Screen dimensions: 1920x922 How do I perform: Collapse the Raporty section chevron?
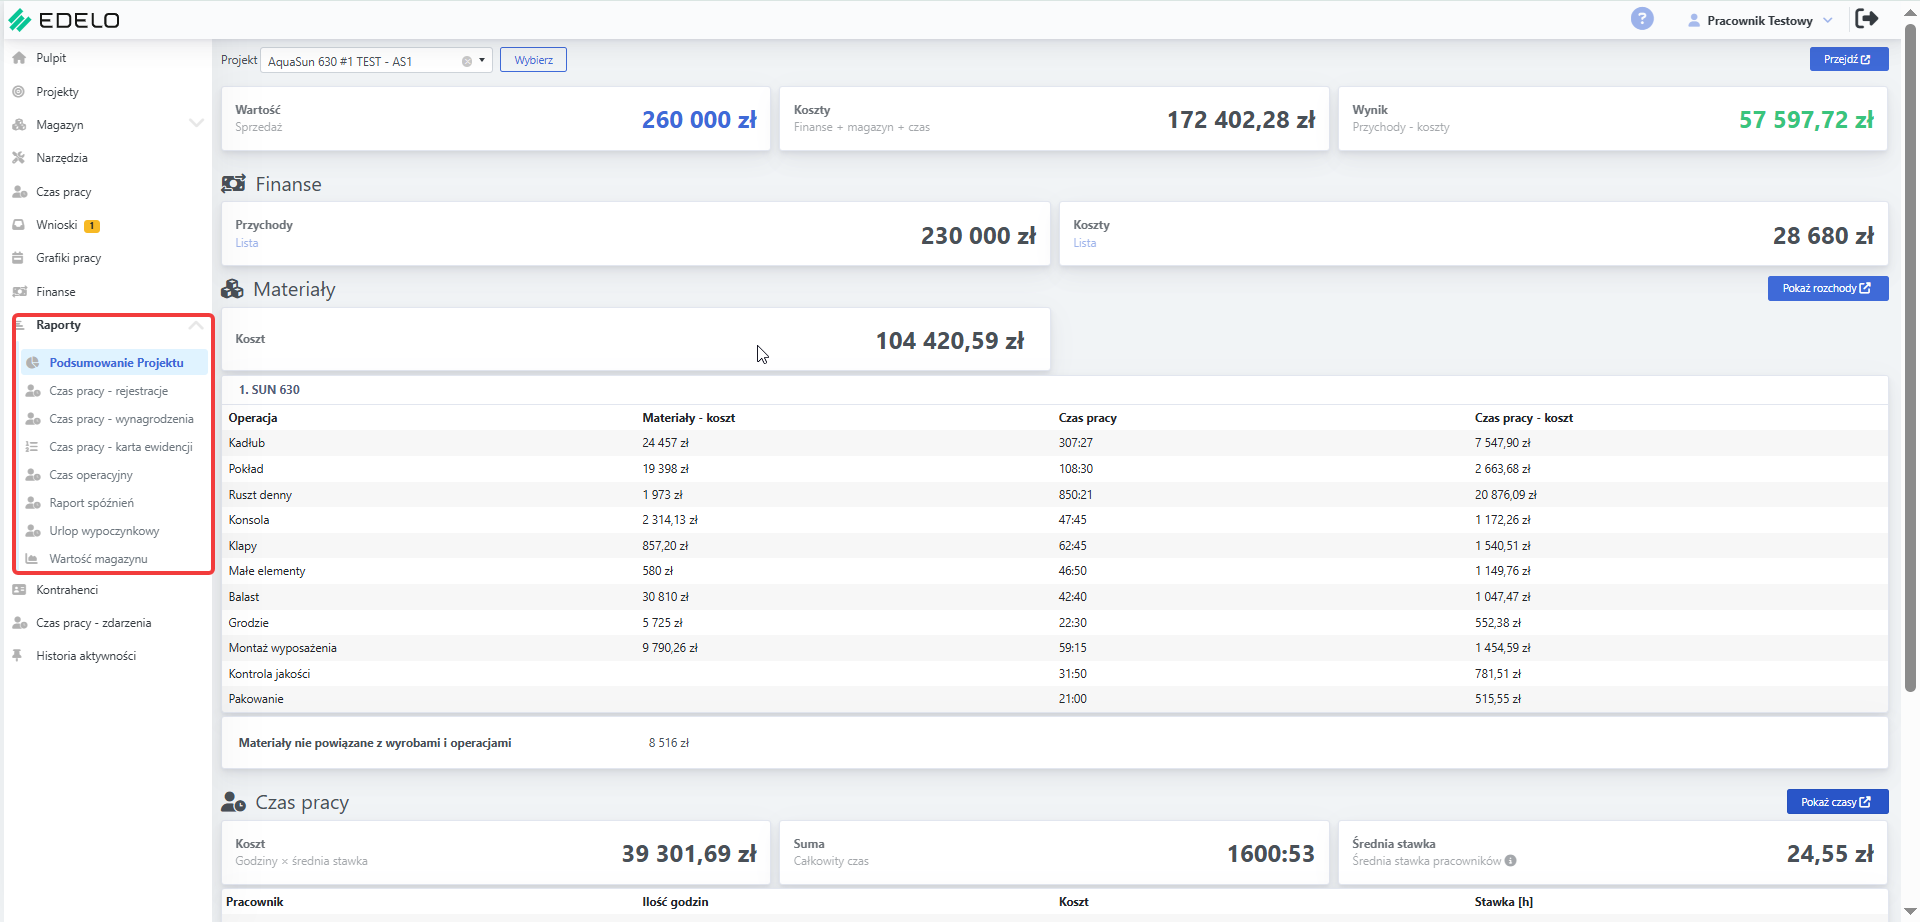point(196,325)
